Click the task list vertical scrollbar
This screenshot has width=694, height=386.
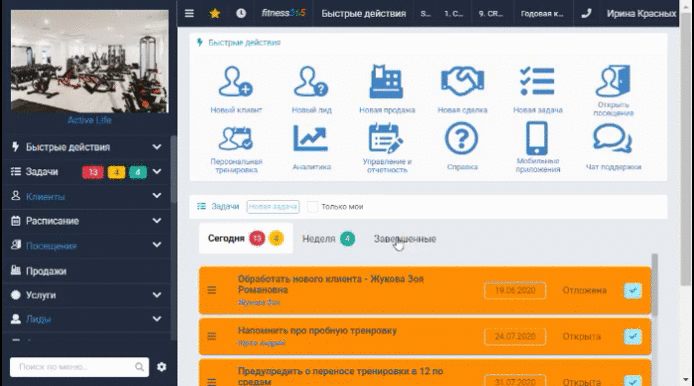pyautogui.click(x=654, y=285)
